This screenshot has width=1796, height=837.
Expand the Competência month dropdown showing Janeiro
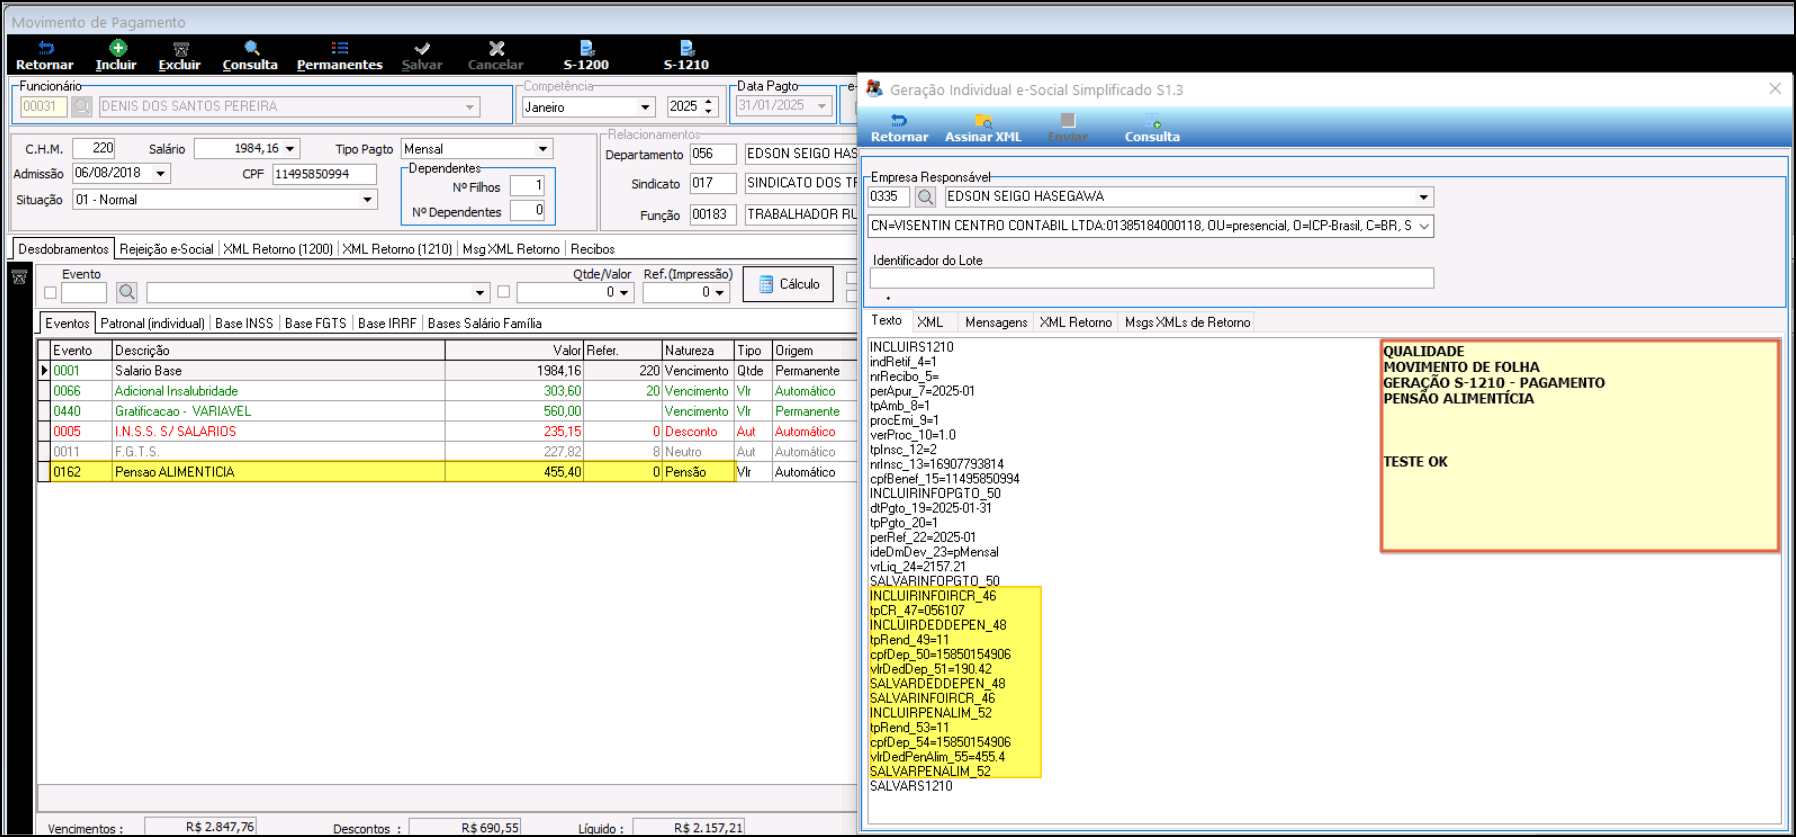[645, 107]
